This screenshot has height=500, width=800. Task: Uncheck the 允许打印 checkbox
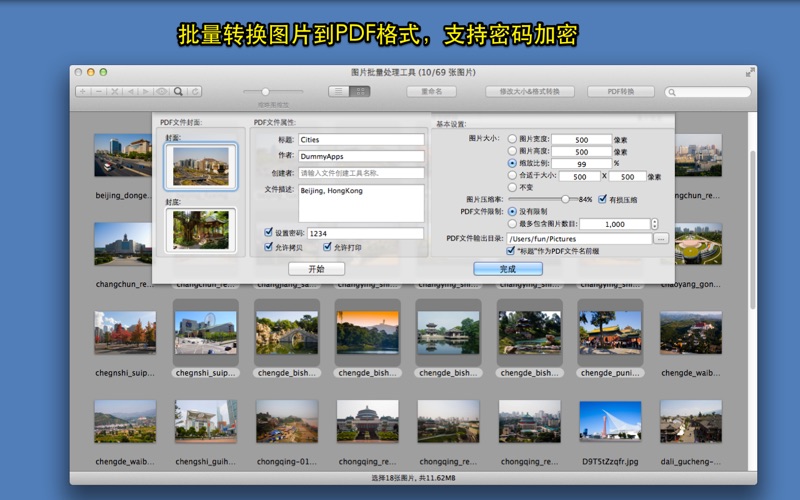328,247
